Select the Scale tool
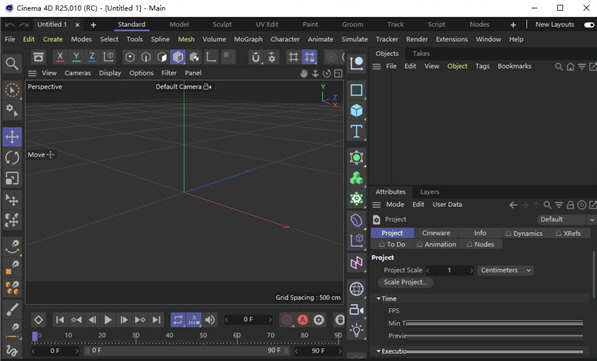 tap(12, 178)
